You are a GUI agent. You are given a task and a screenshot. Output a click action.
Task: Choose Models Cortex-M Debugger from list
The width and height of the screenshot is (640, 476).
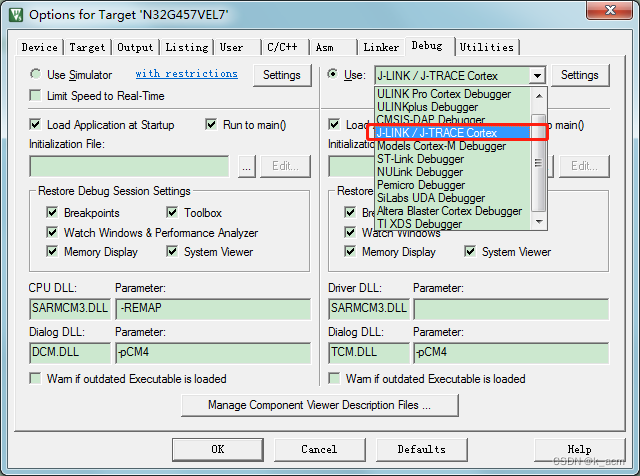click(x=452, y=146)
